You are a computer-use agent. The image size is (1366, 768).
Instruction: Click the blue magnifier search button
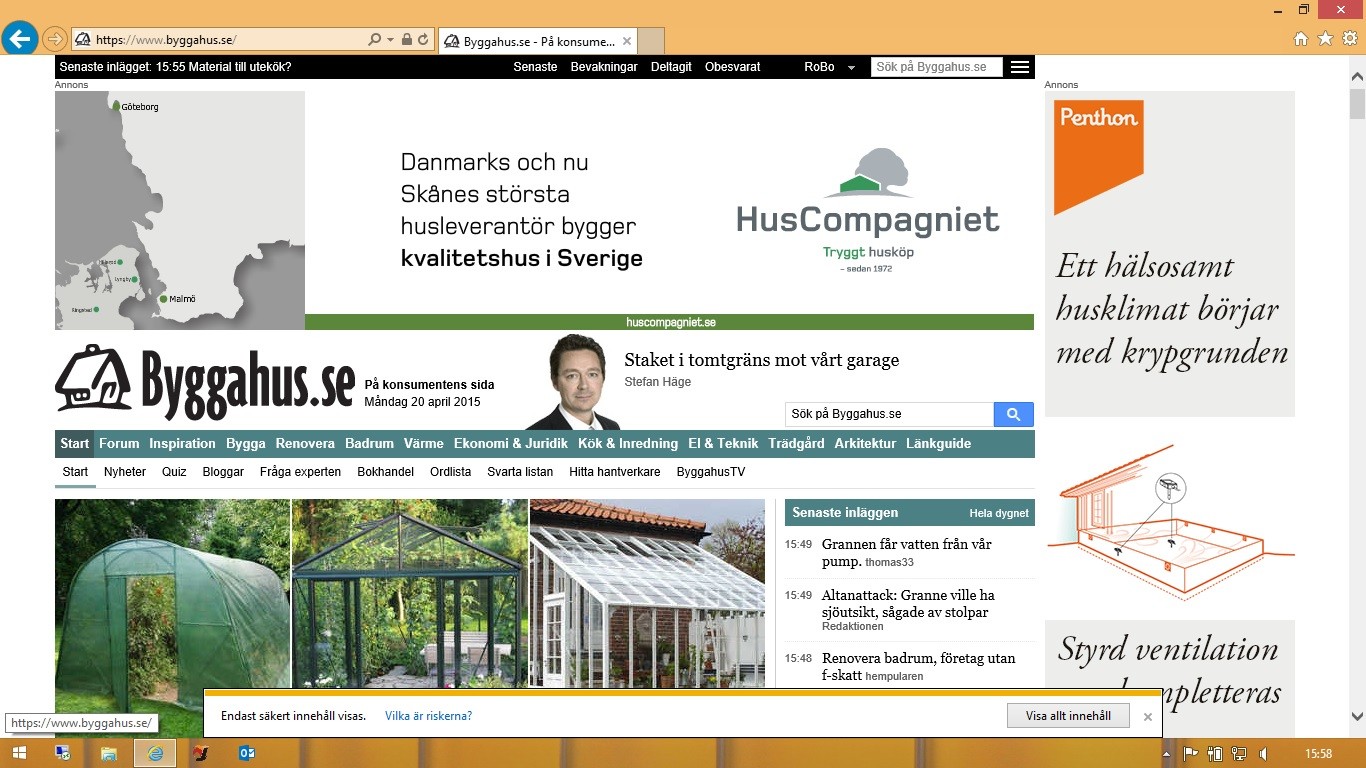[1013, 414]
